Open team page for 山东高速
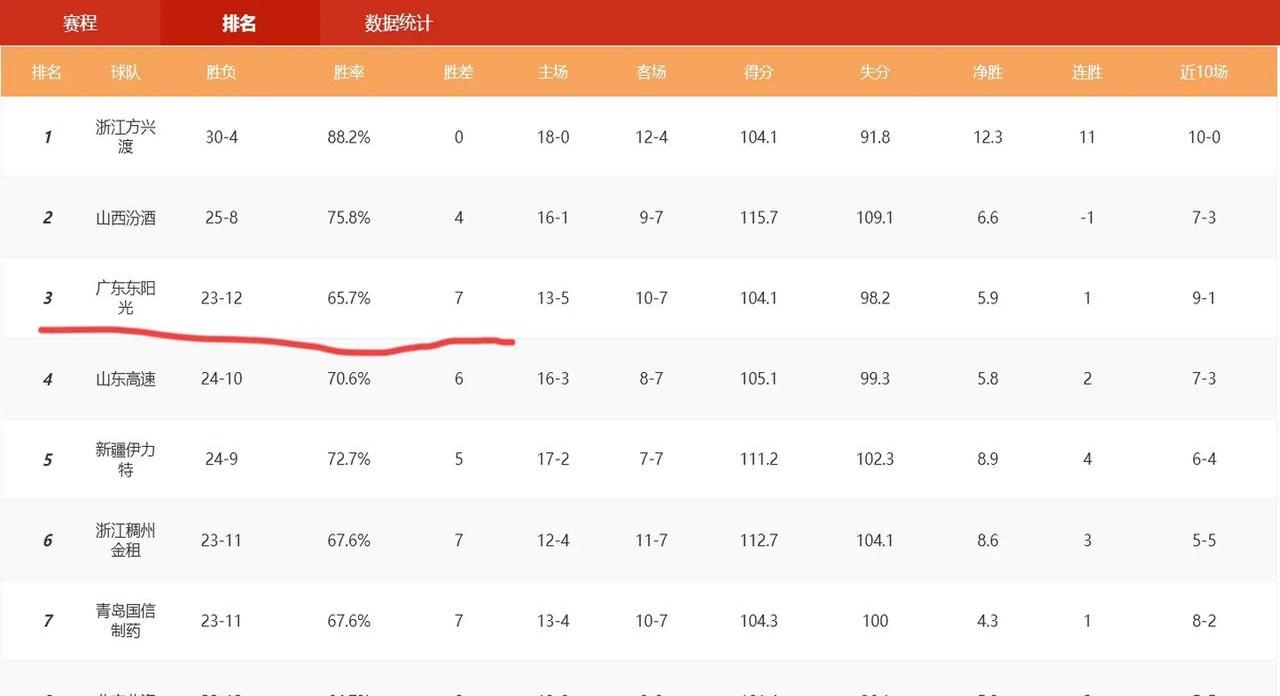The image size is (1280, 696). [125, 378]
